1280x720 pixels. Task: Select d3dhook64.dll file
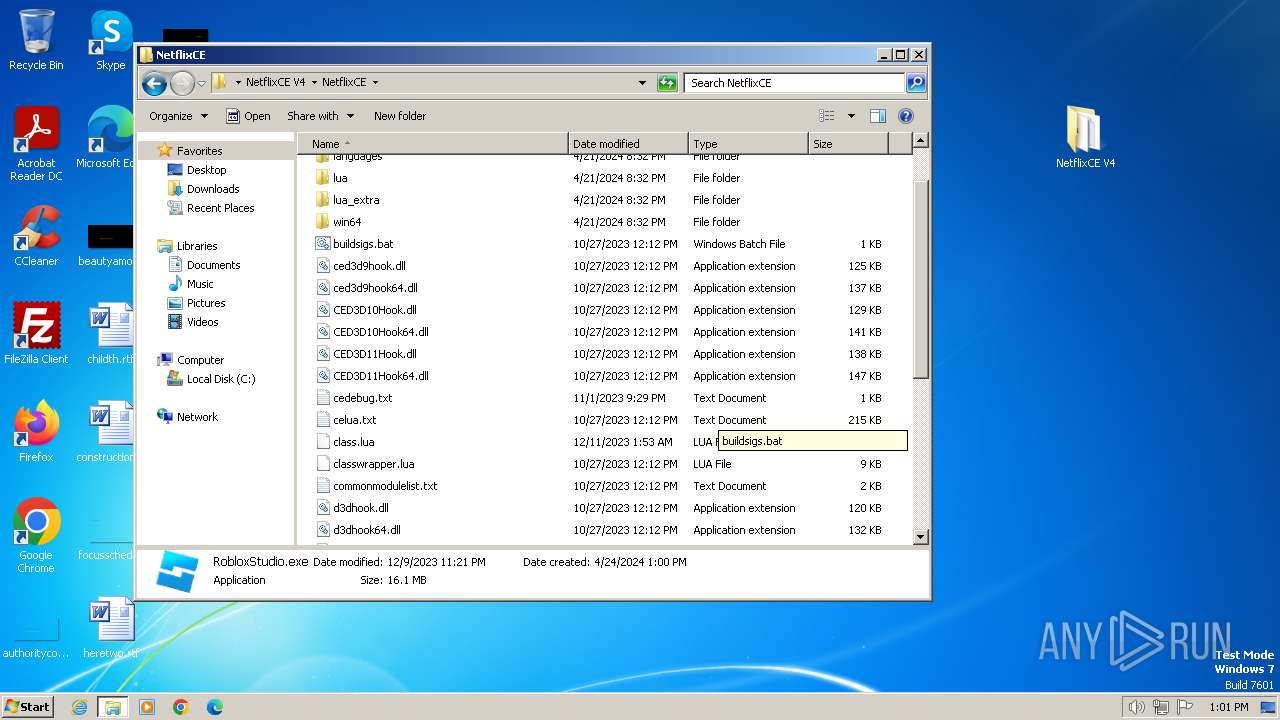pos(366,530)
